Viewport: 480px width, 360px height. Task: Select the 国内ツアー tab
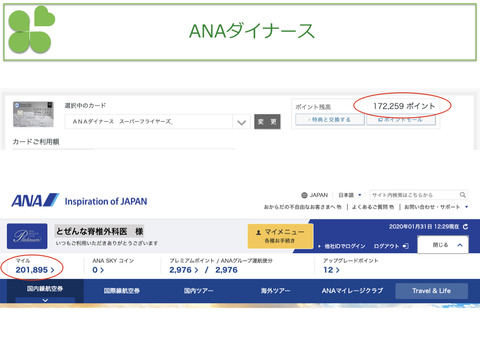click(x=198, y=291)
